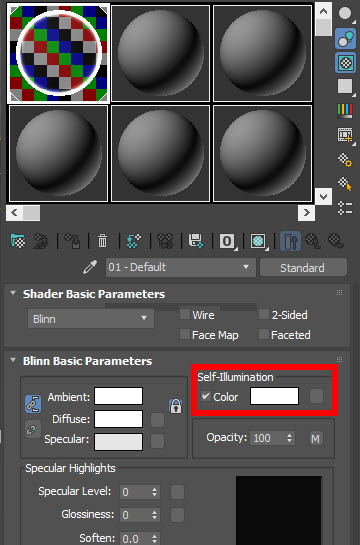Click the Make Unique icon
360x545 pixels.
(165, 241)
